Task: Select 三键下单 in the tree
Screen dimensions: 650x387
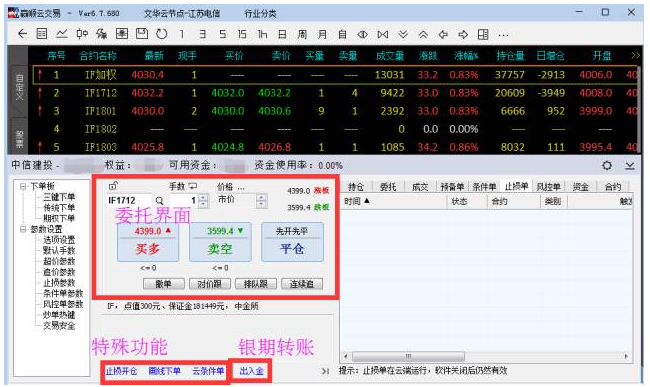Action: [x=59, y=197]
